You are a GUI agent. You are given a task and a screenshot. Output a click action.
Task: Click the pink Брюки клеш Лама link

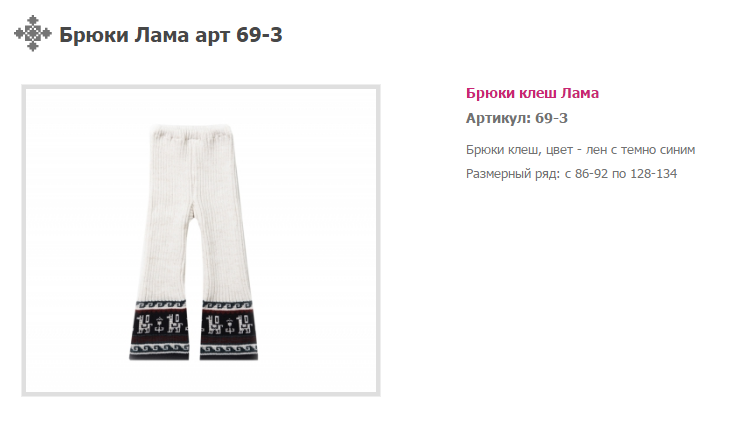pos(532,93)
